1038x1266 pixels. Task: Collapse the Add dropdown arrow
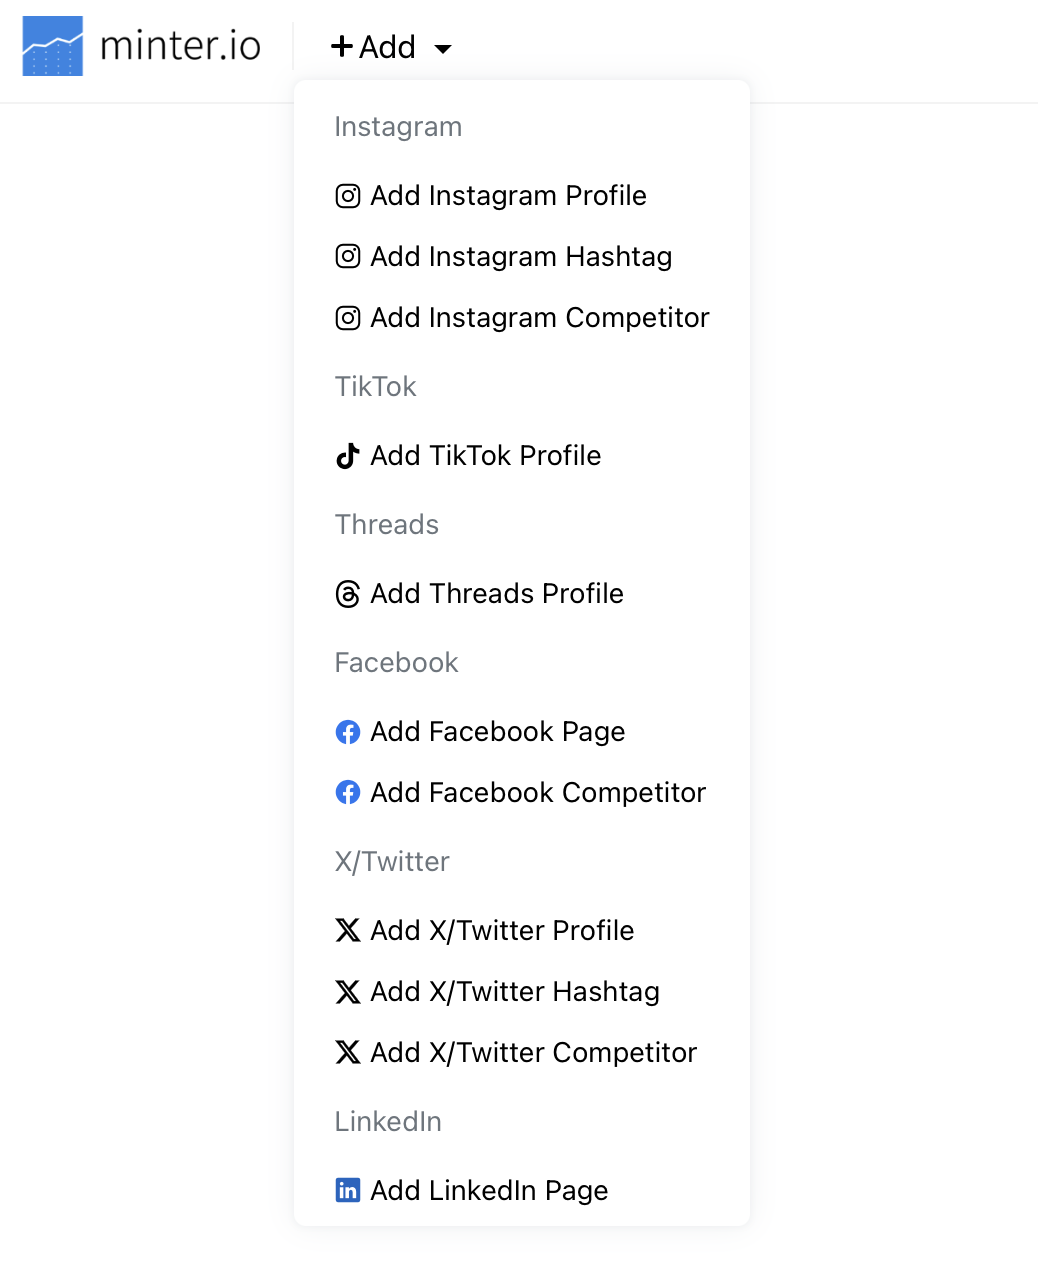click(x=443, y=48)
